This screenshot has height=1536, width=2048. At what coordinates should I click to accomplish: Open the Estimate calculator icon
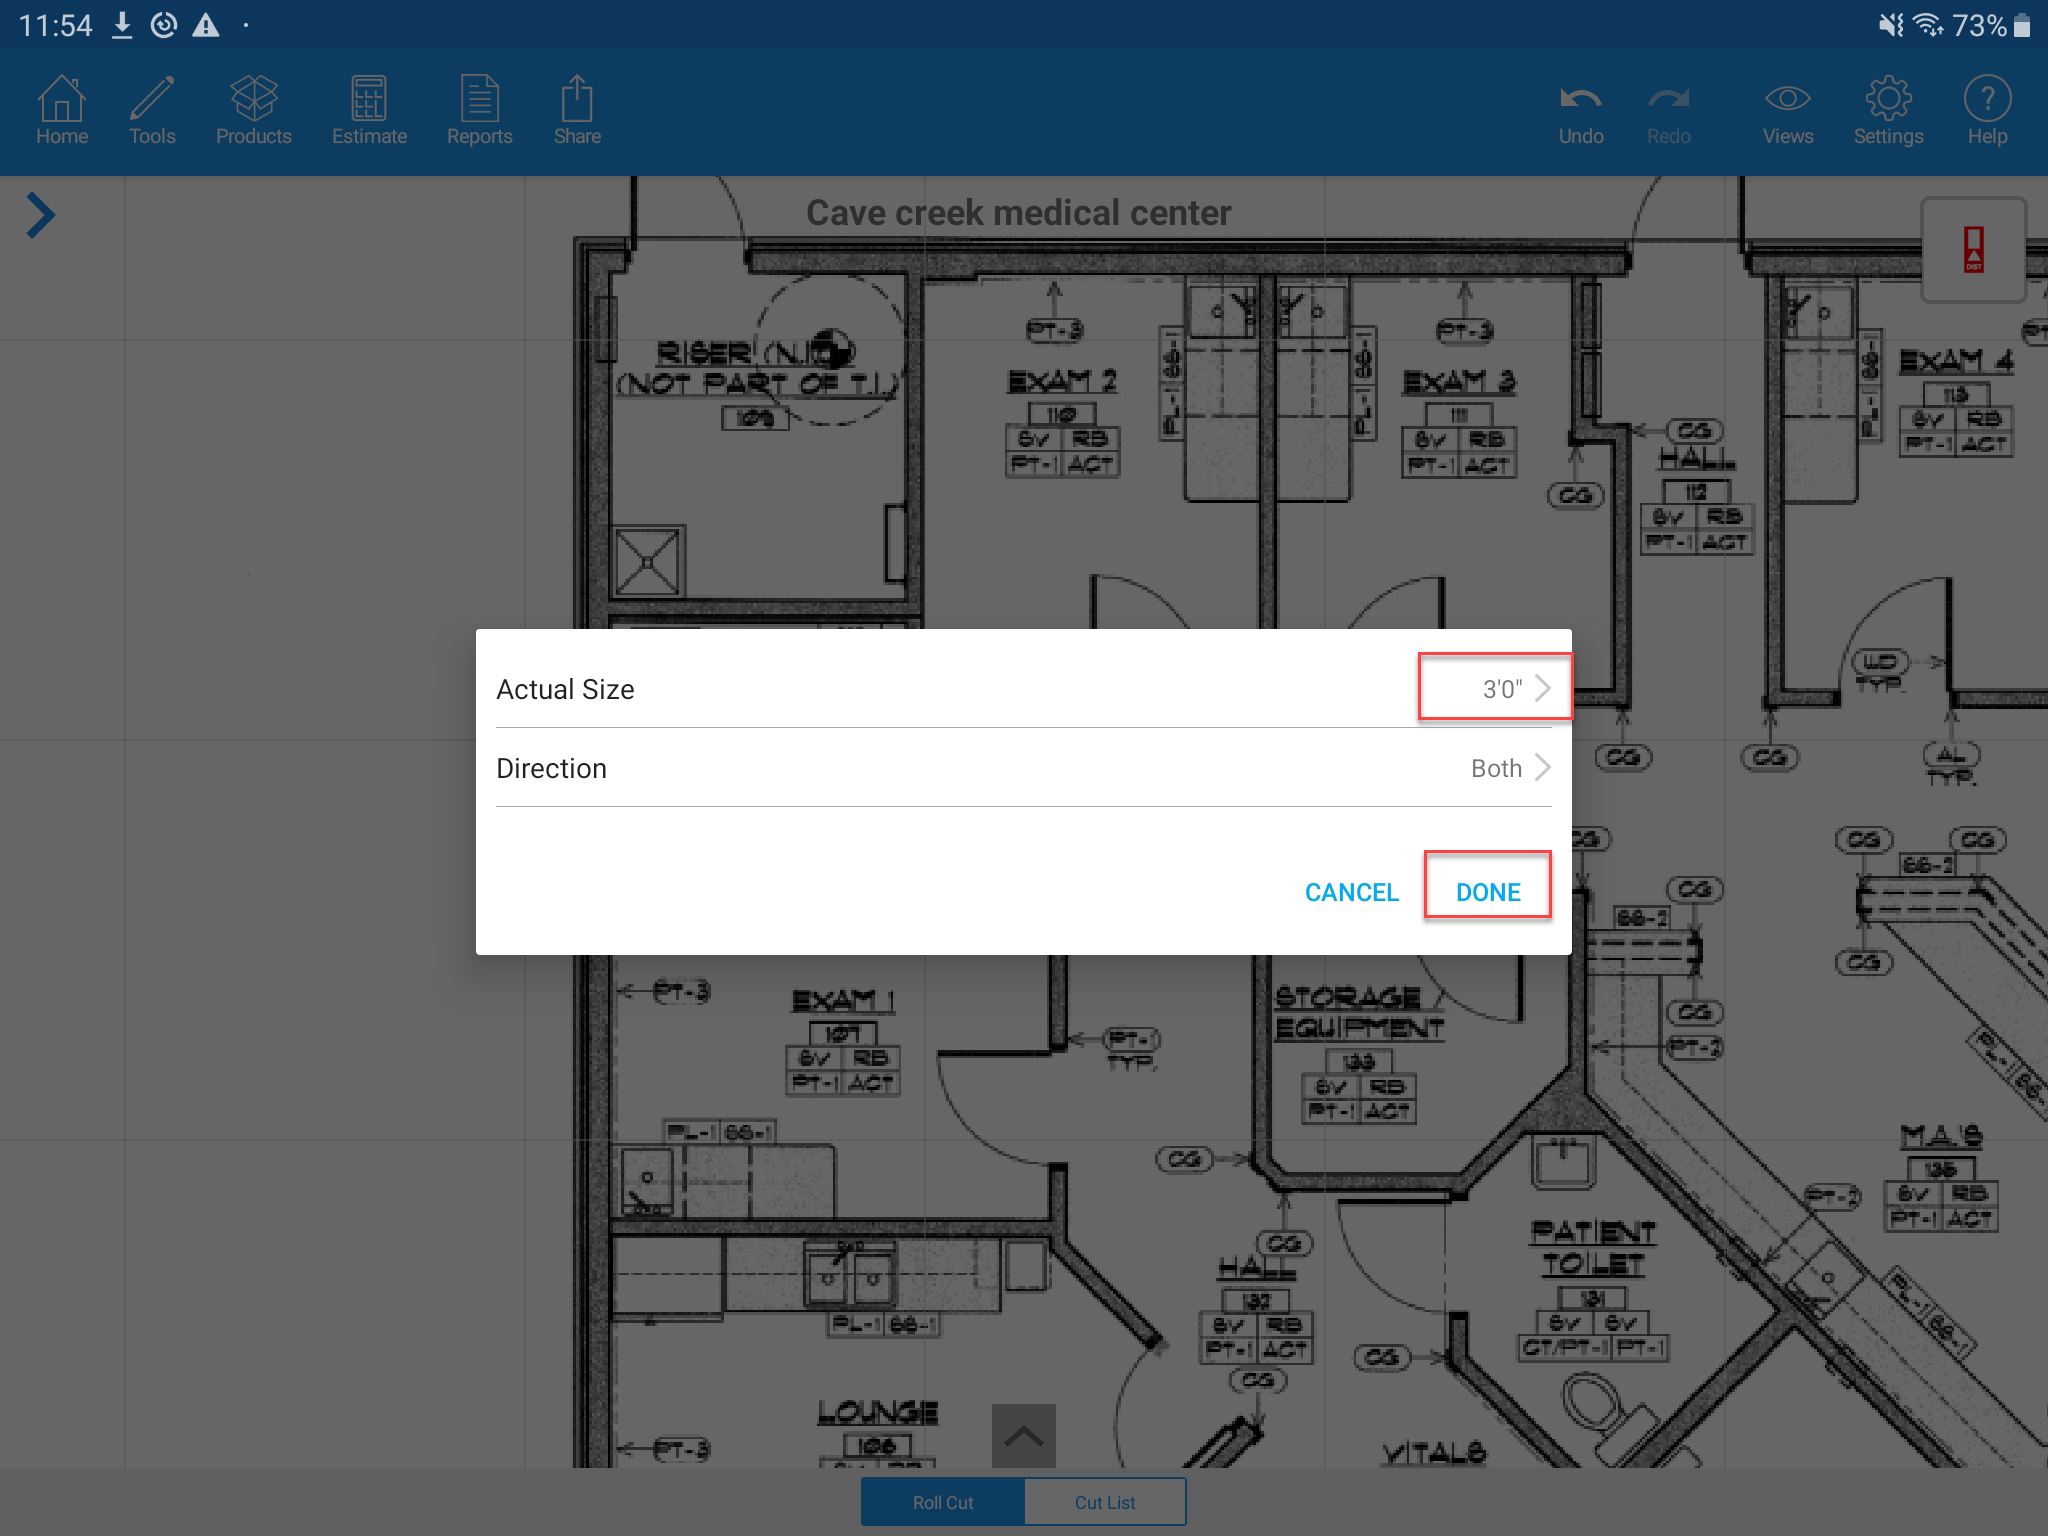pyautogui.click(x=369, y=110)
